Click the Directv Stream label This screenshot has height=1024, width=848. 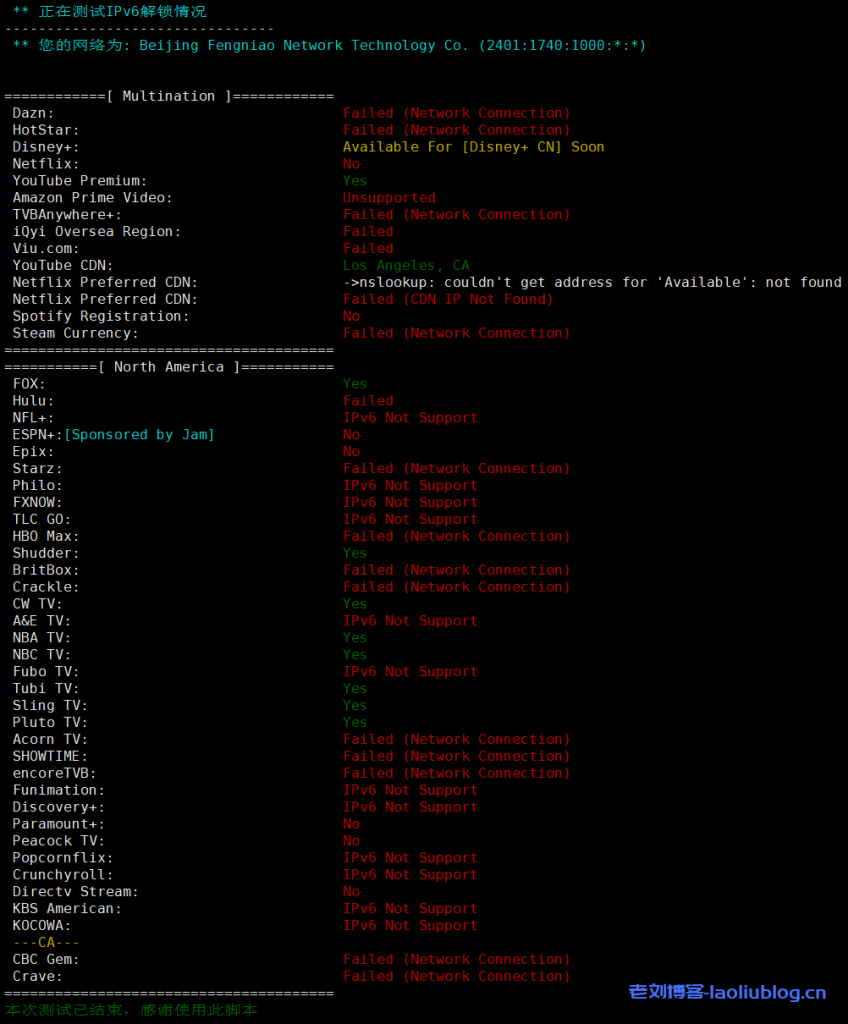(76, 891)
